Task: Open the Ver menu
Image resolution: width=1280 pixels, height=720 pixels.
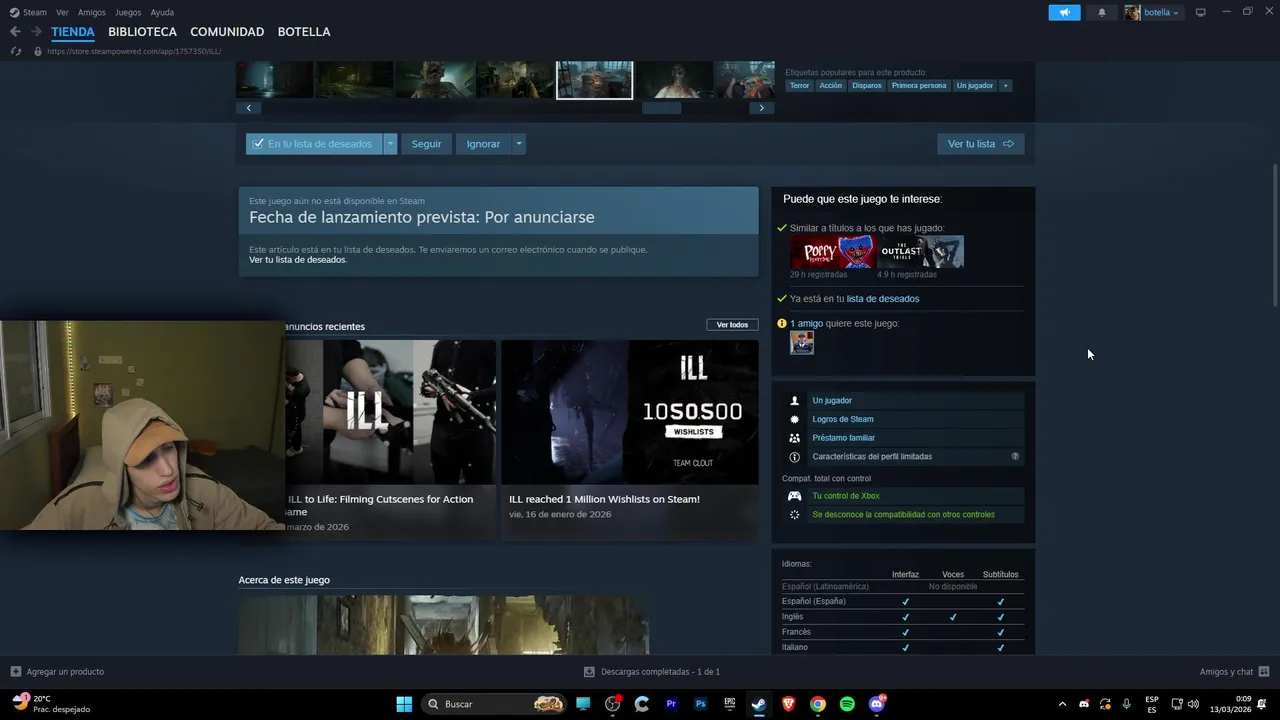Action: coord(62,12)
